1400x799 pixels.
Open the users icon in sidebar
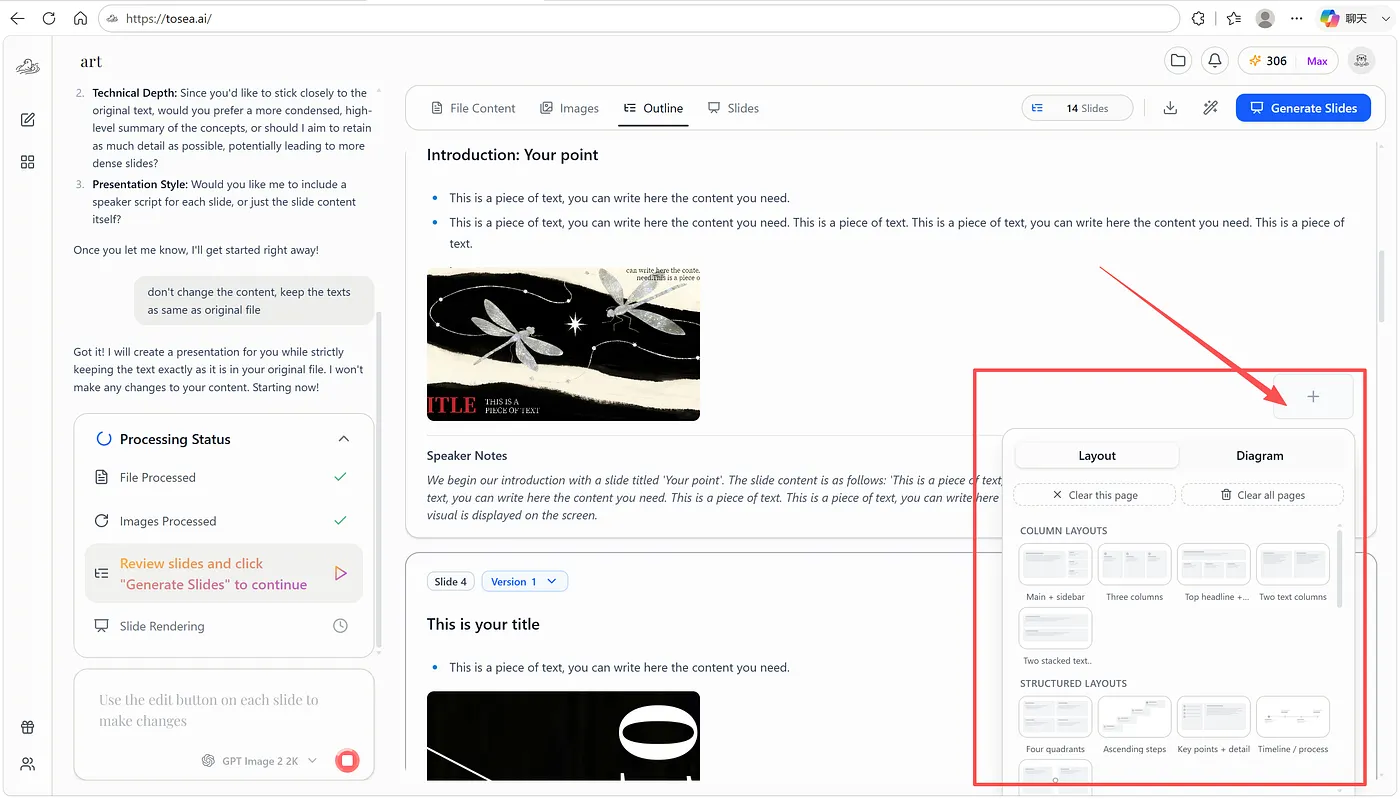(x=27, y=764)
